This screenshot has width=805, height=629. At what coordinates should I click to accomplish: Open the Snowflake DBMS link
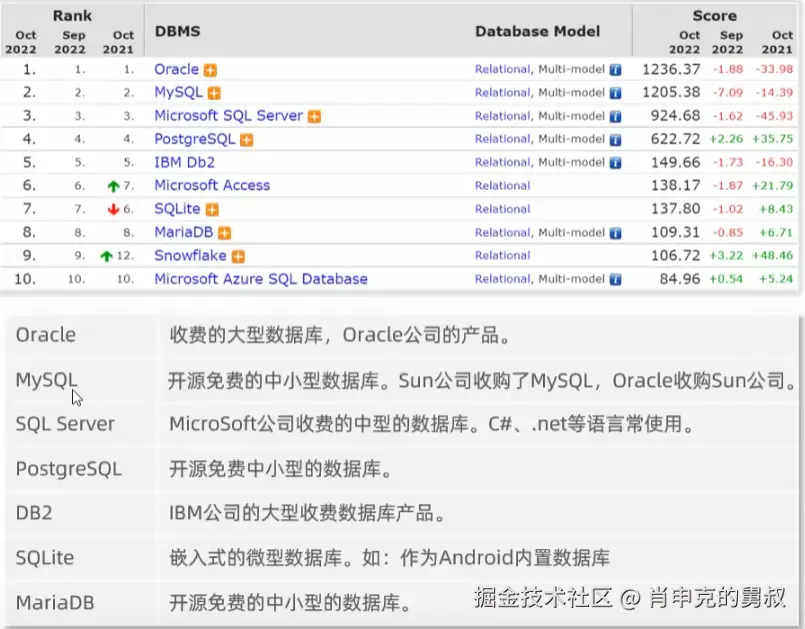[190, 255]
